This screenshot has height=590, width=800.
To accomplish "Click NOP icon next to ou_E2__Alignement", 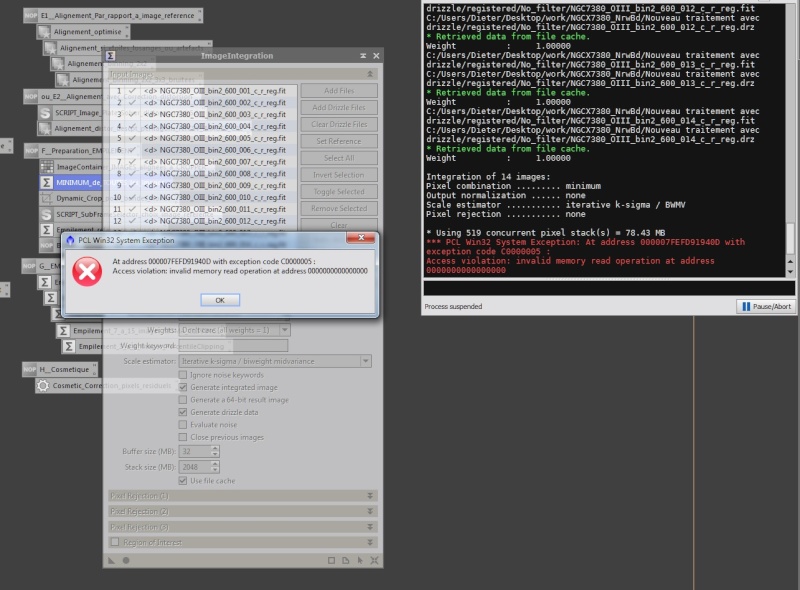I will point(31,96).
